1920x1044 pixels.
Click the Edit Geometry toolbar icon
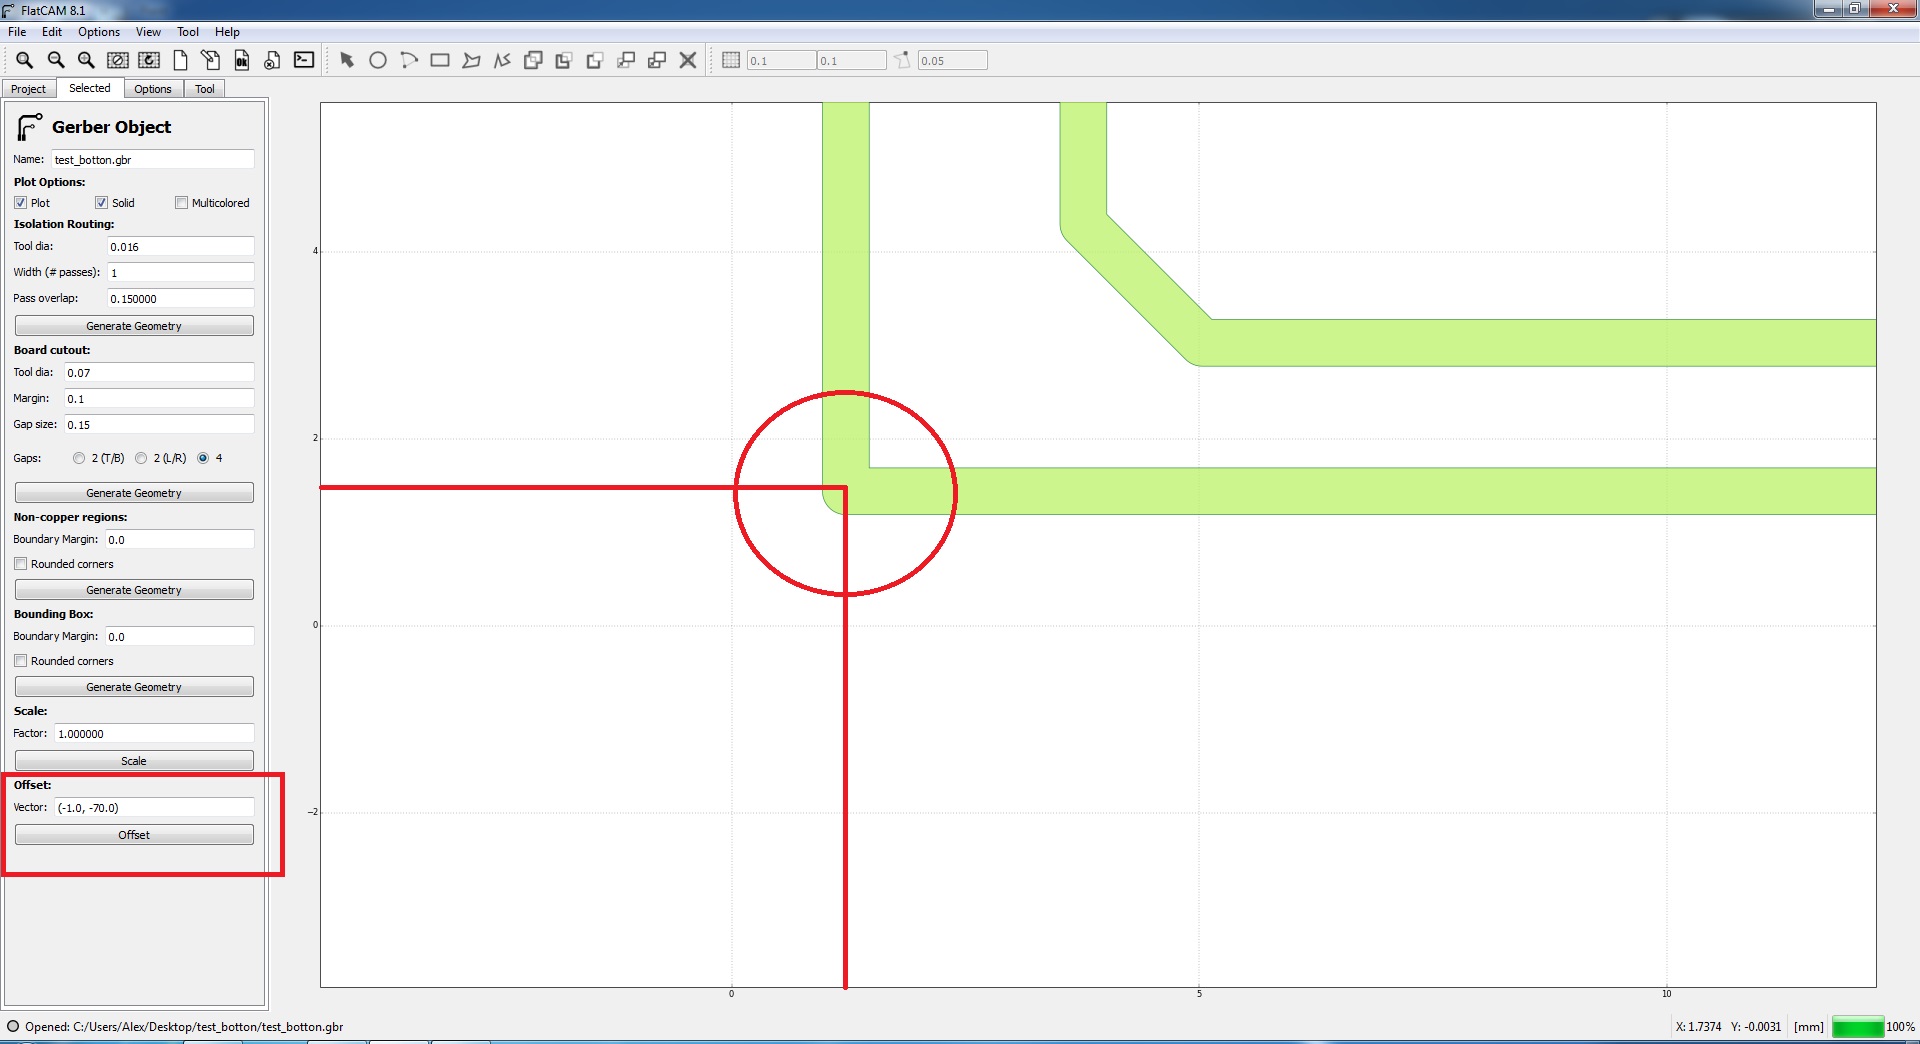(210, 60)
